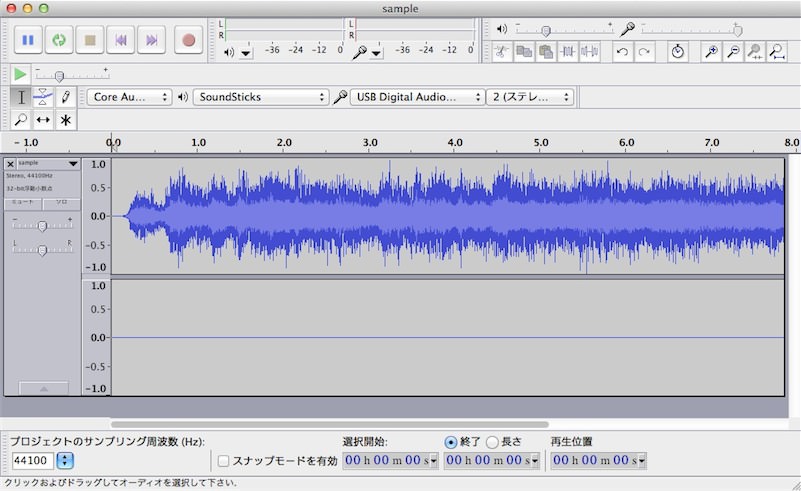
Task: Click 3.0 on the timeline ruler
Action: (370, 143)
